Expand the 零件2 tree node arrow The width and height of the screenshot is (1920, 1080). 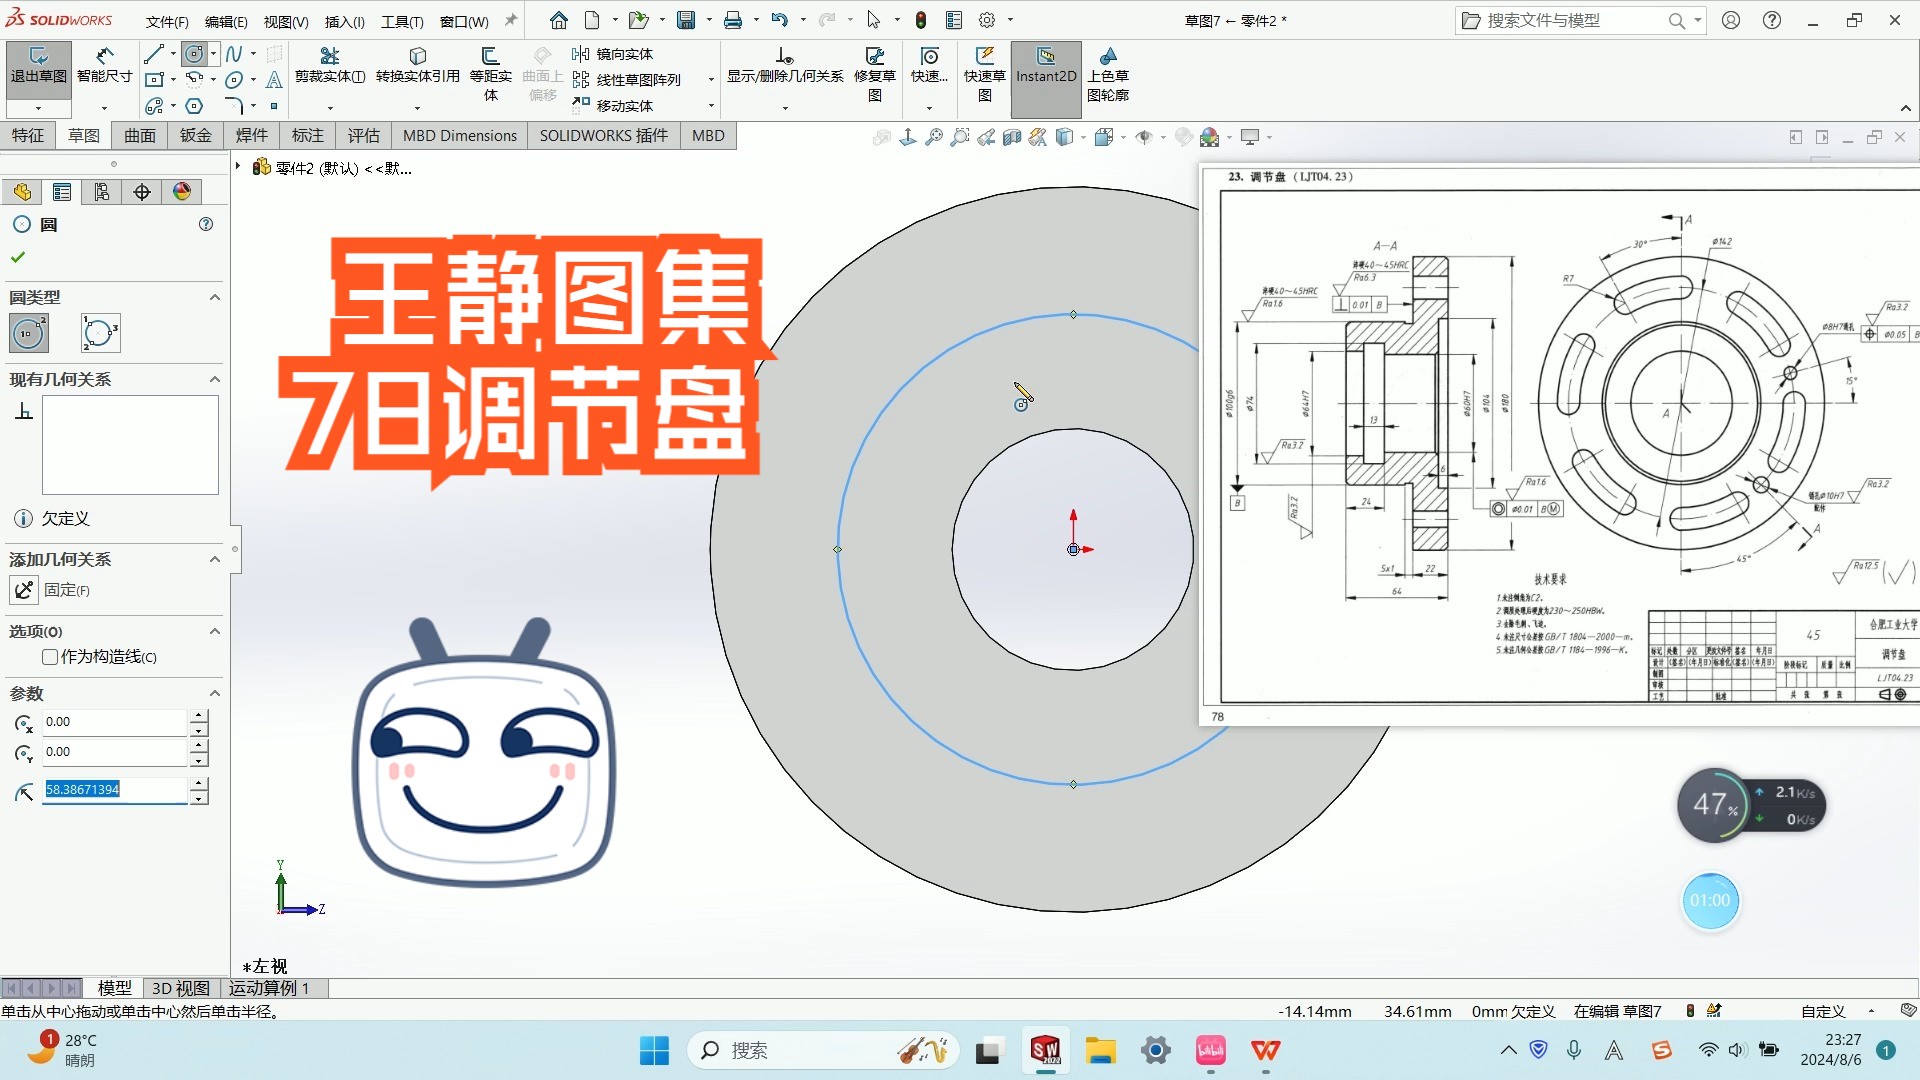238,167
